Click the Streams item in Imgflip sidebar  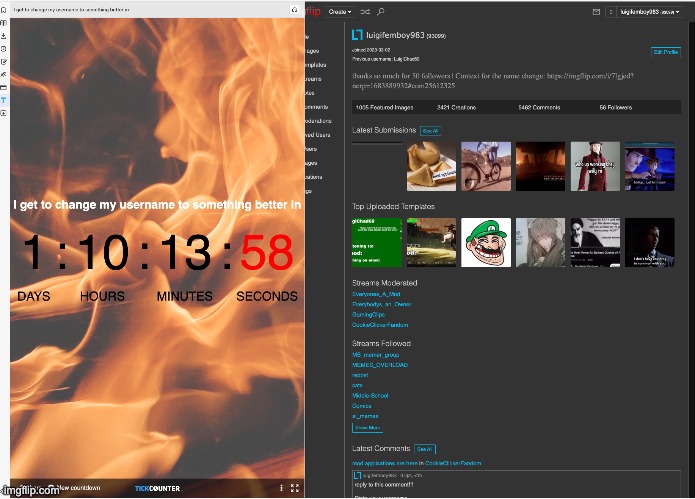[313, 79]
